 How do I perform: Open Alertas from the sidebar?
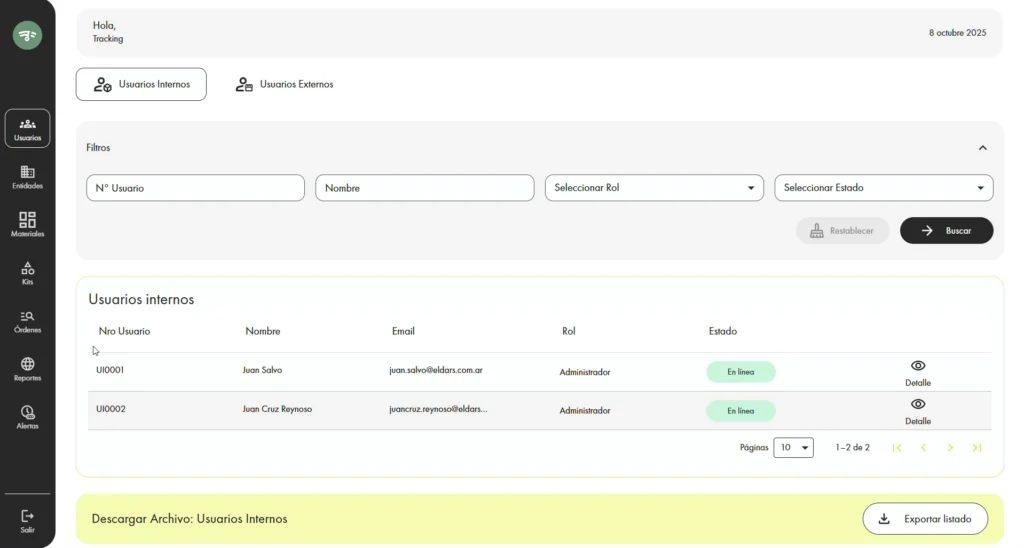coord(27,417)
